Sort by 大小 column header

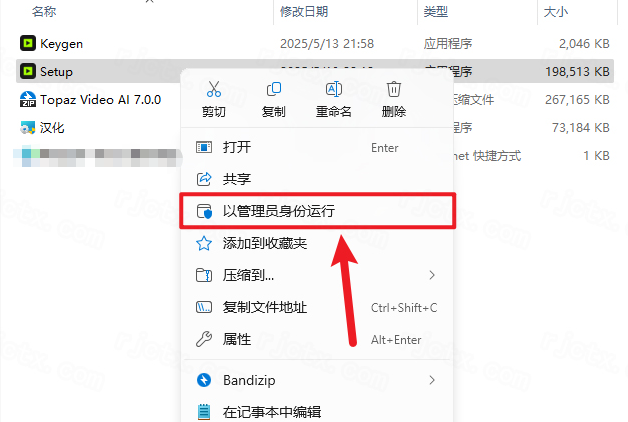tap(556, 11)
